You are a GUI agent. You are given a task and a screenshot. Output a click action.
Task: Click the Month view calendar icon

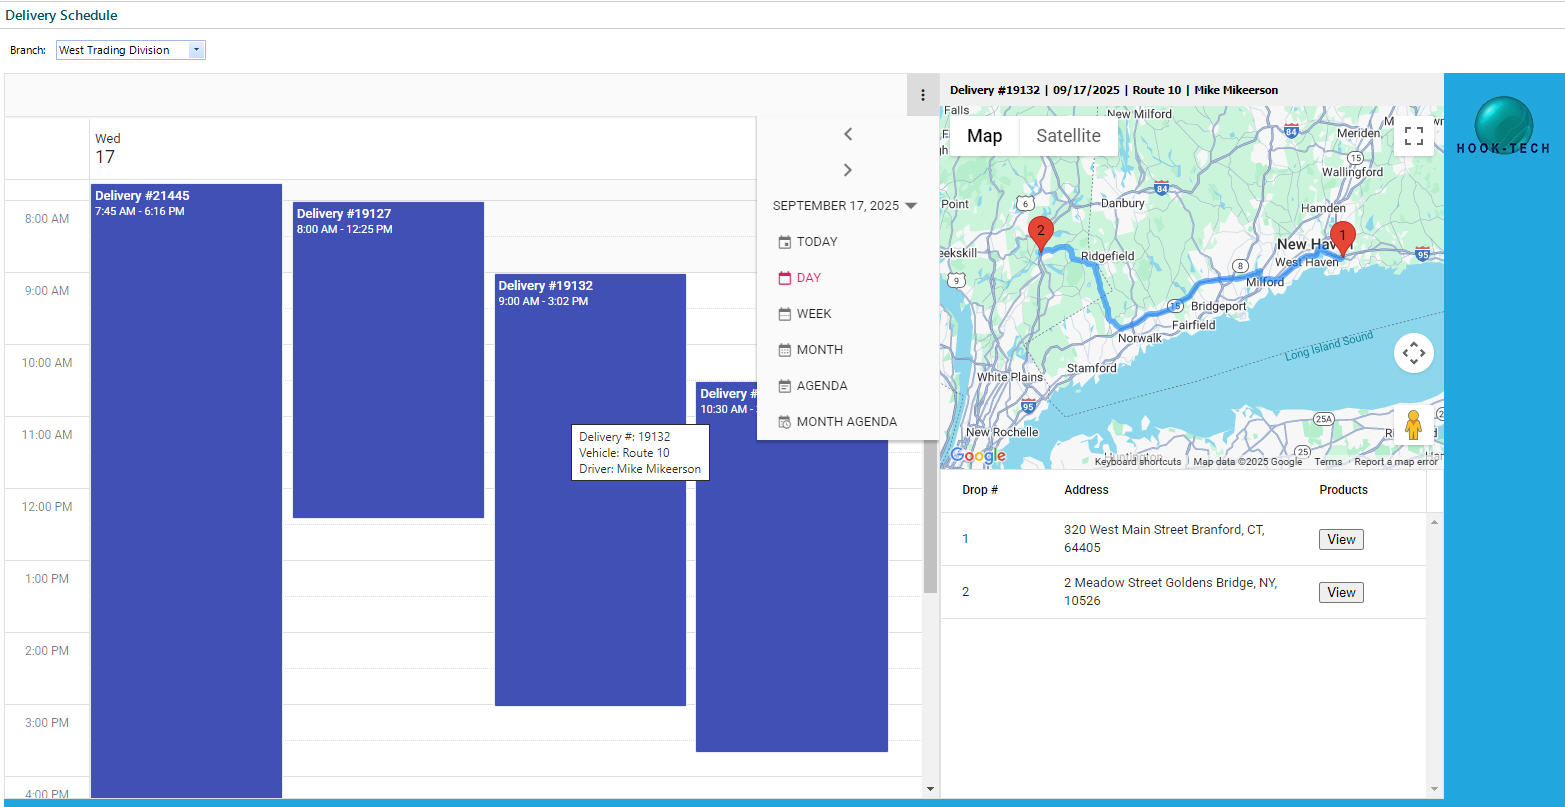(x=785, y=350)
